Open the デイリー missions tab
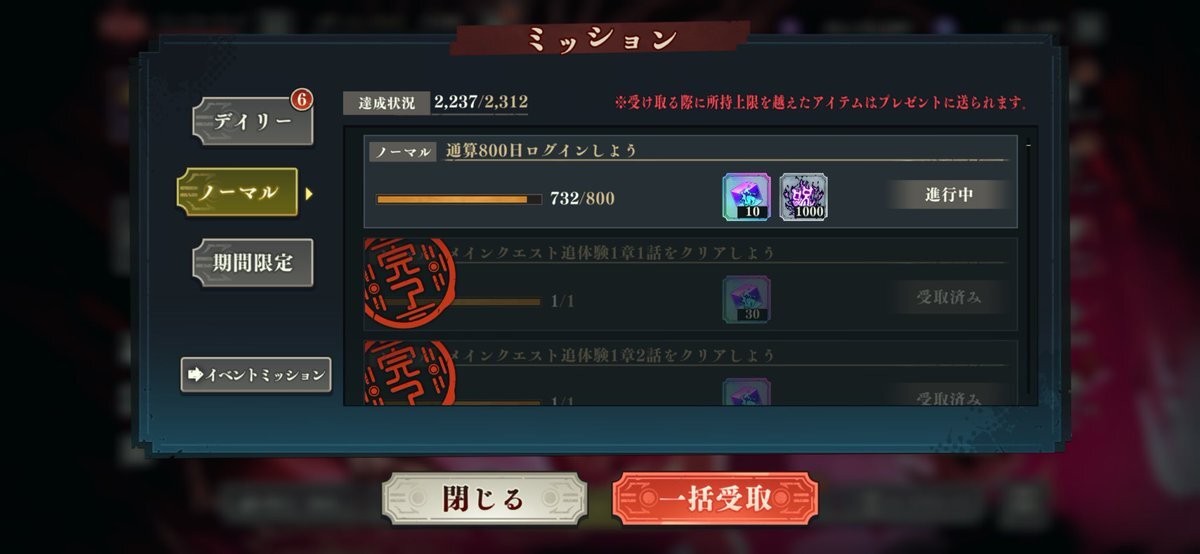Viewport: 1200px width, 554px height. [253, 122]
